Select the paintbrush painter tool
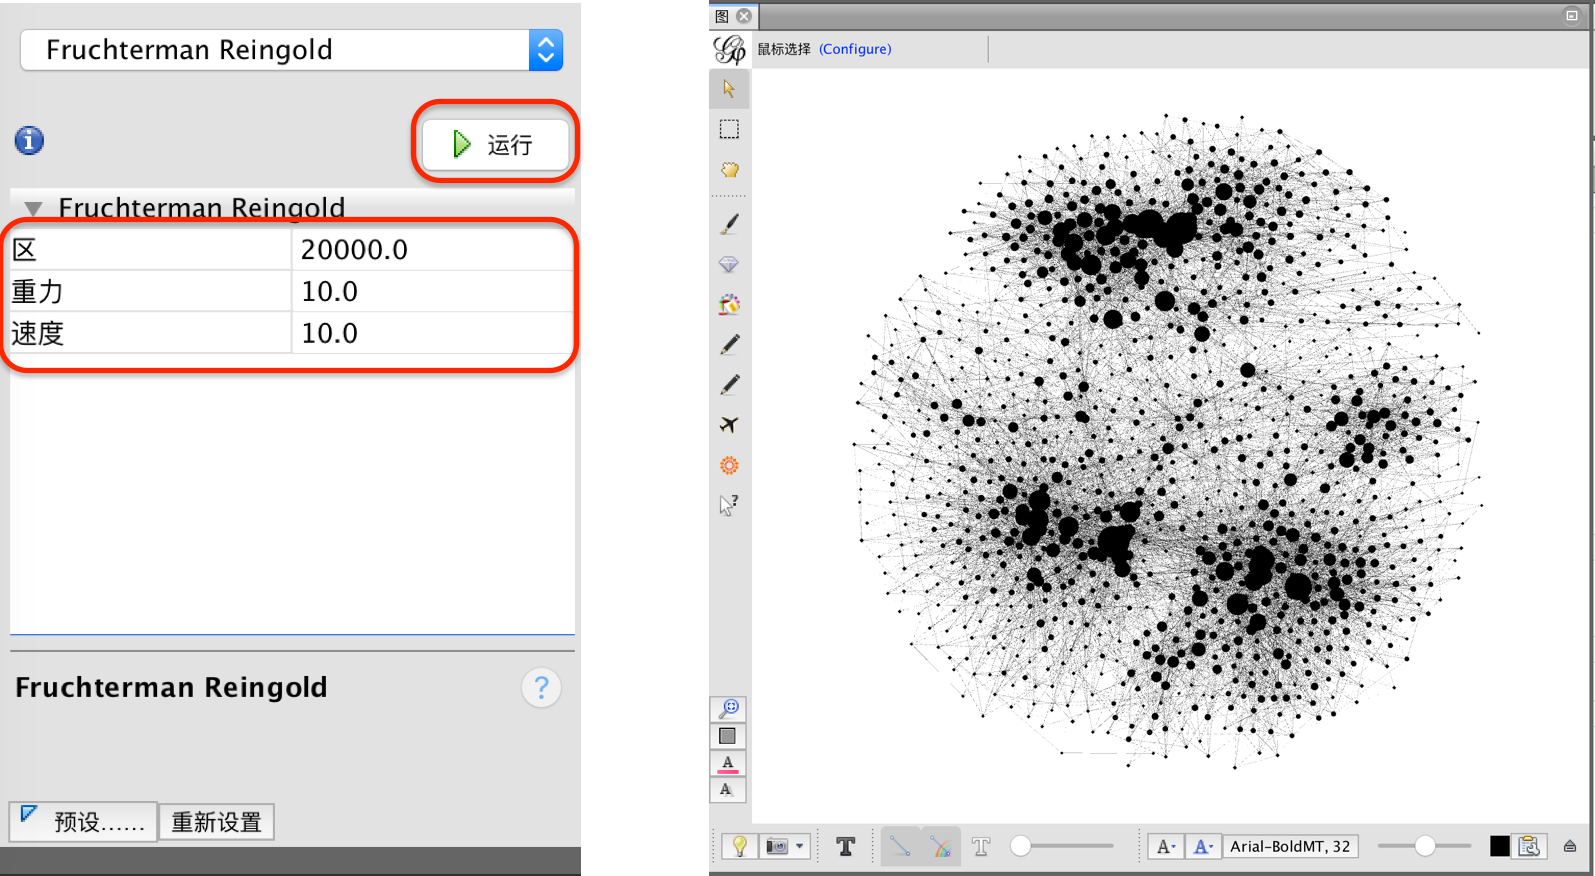 (729, 224)
